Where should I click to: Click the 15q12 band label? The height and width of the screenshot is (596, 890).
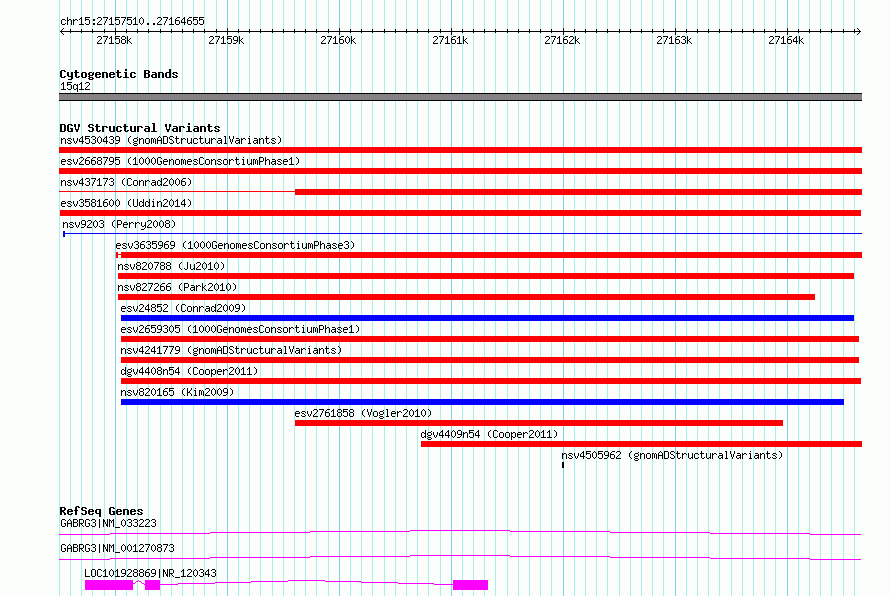tap(75, 86)
